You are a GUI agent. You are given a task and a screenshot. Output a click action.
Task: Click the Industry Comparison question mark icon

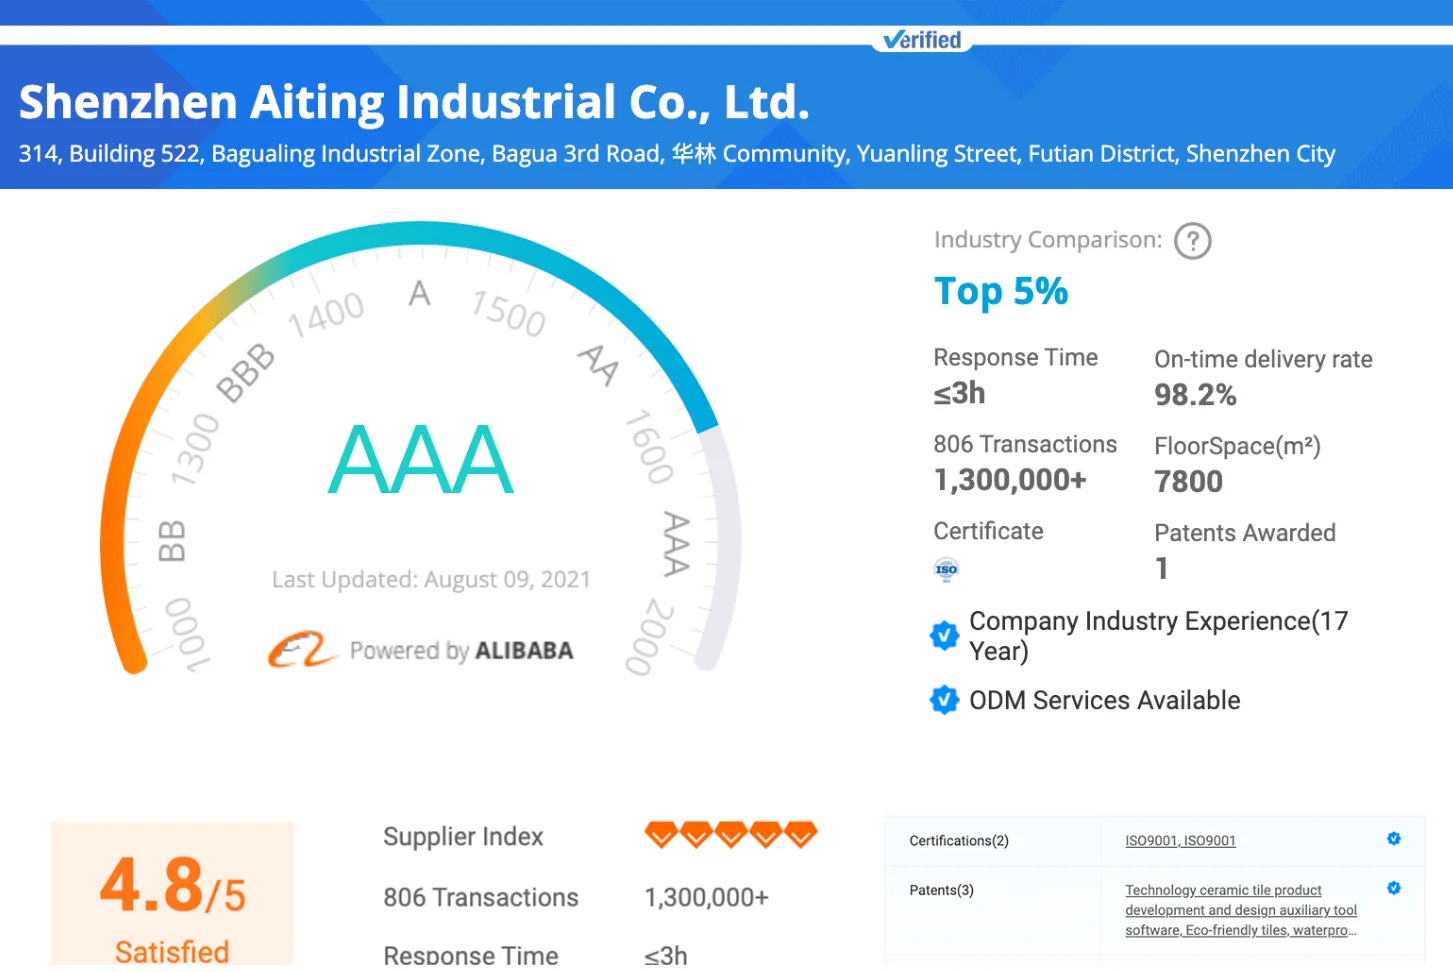(1192, 241)
